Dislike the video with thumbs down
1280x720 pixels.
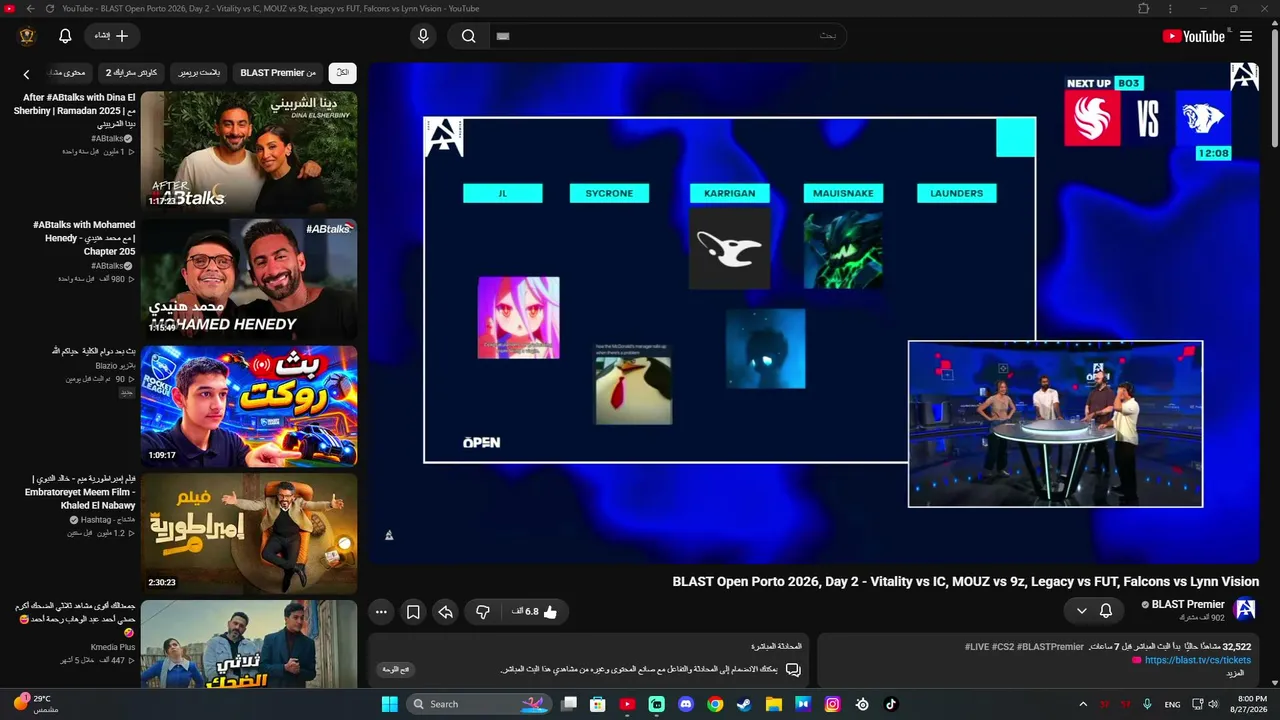[483, 612]
